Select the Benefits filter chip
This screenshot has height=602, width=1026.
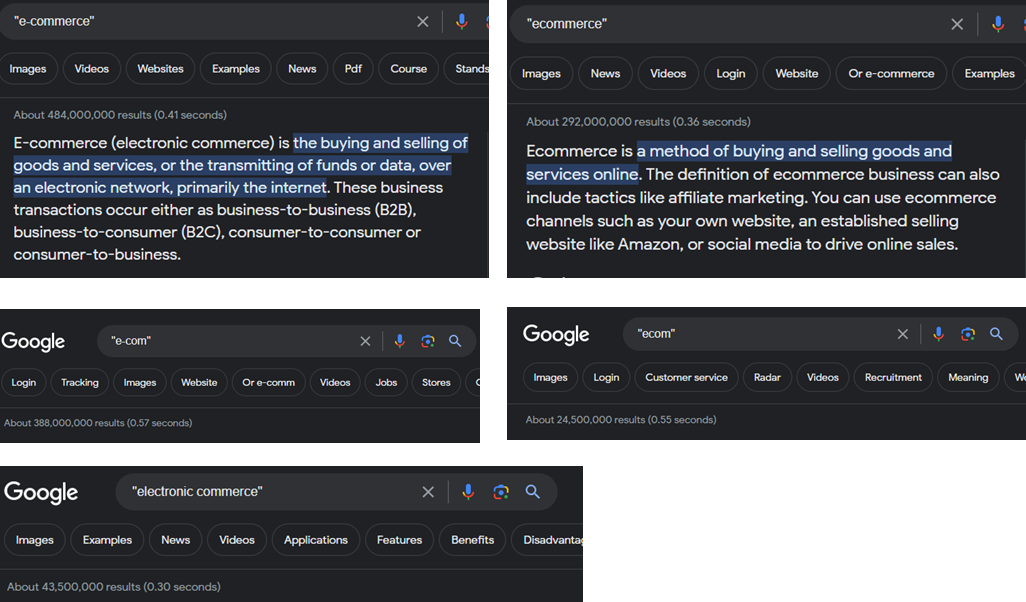[472, 540]
